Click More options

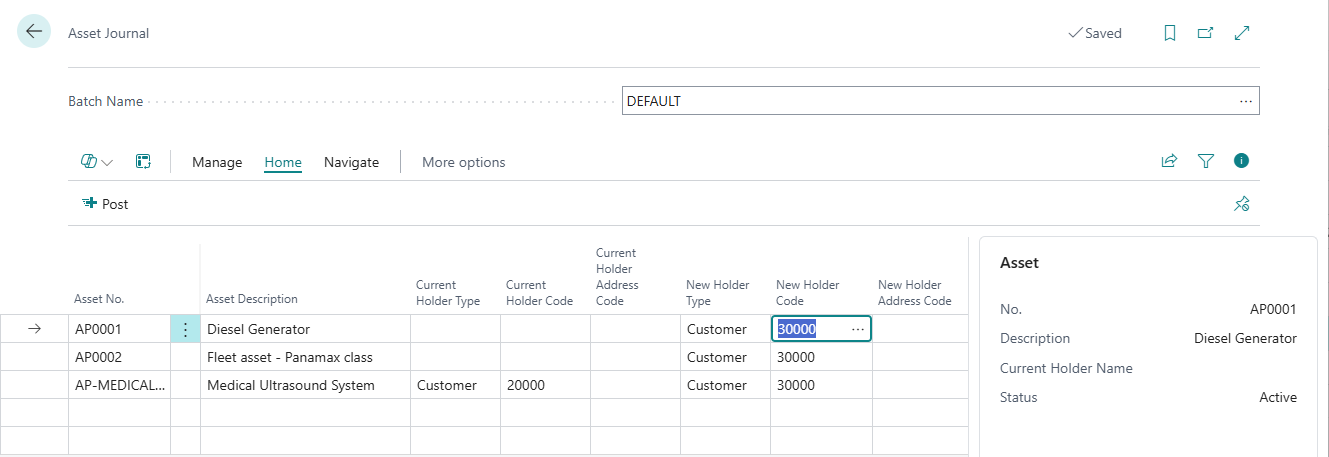tap(463, 162)
